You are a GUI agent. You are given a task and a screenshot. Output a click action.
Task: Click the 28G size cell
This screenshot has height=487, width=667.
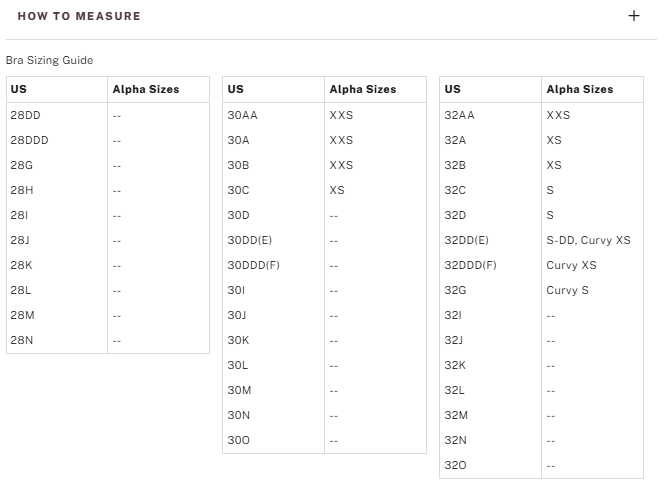[22, 165]
